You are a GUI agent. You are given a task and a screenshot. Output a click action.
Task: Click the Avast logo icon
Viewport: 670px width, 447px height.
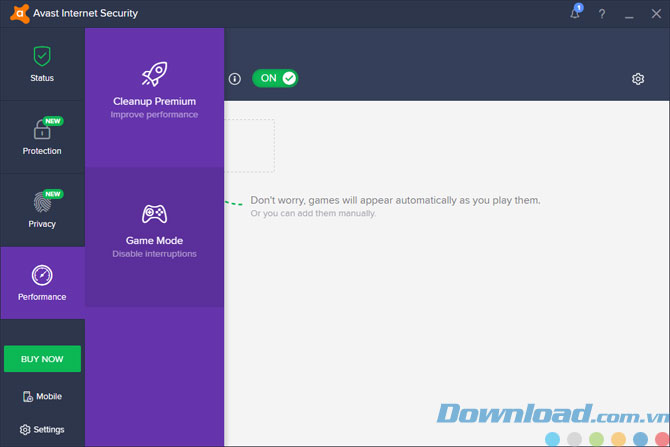20,13
